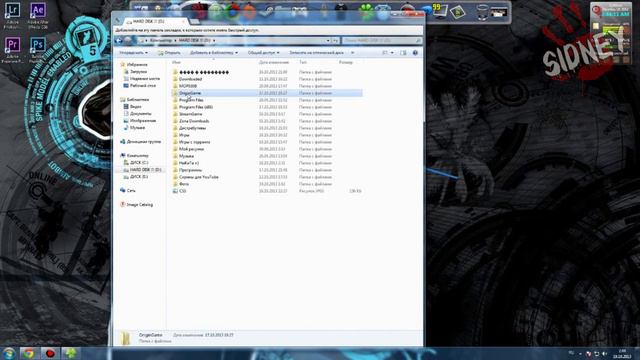Open the Adobe Lightroom desktop shortcut

point(12,15)
